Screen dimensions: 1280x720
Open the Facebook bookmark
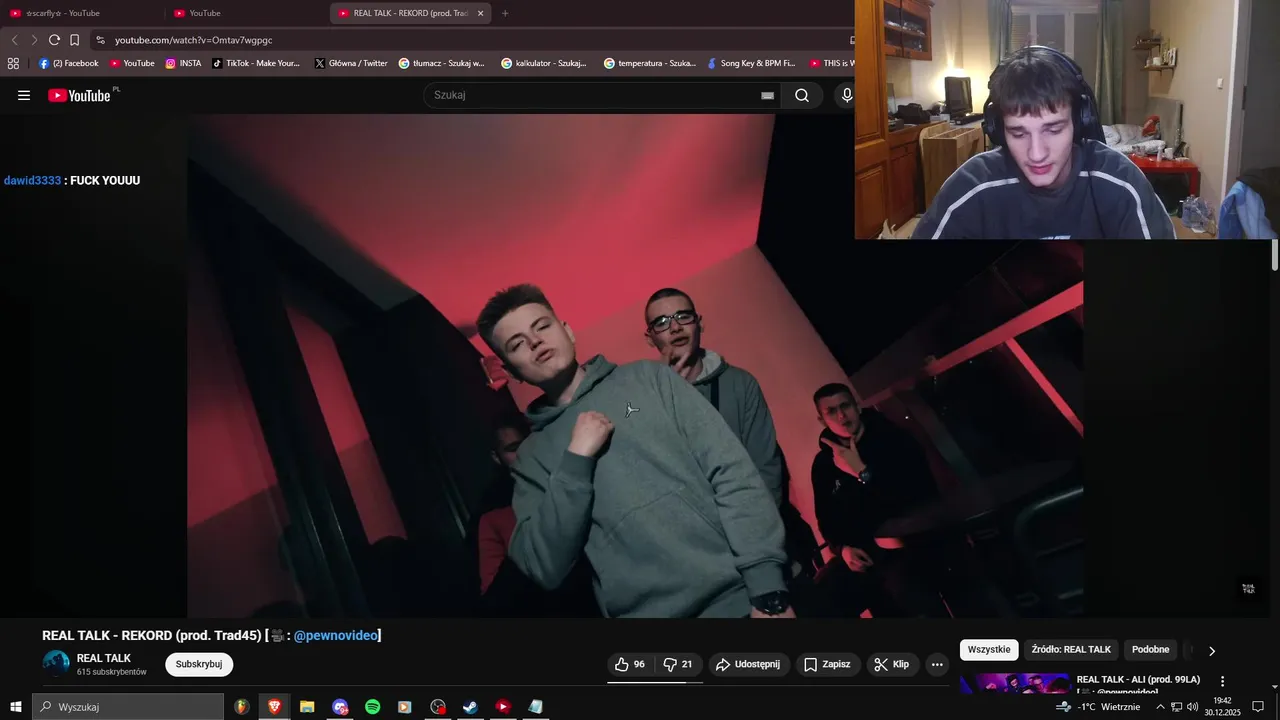point(69,63)
